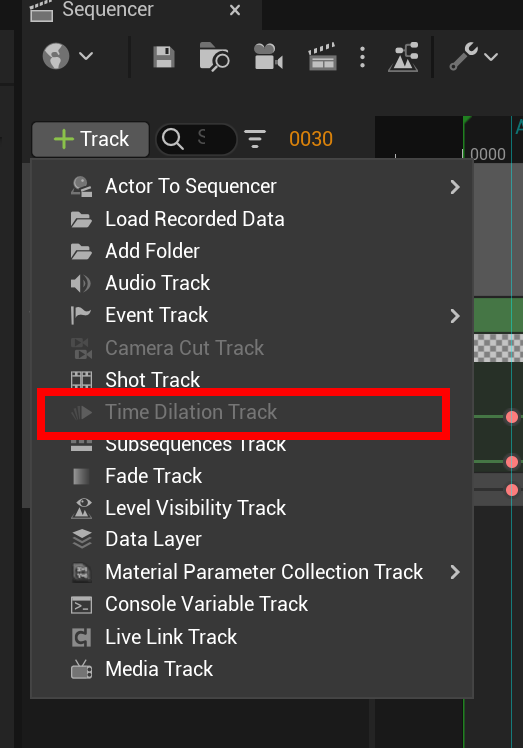
Task: Click the Director Blueprint icon in the toolbar
Action: pos(404,57)
